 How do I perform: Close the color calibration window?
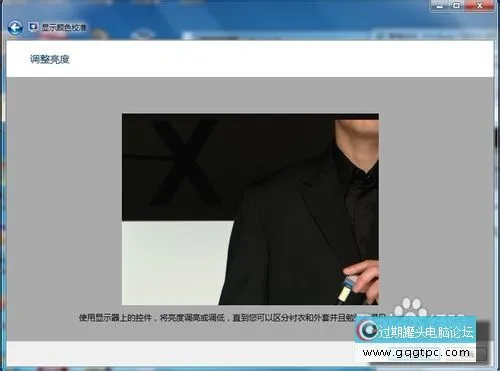479,6
